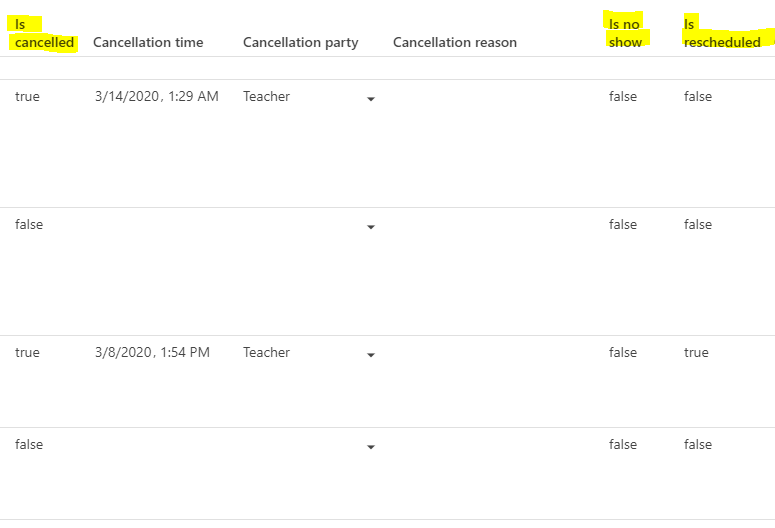The width and height of the screenshot is (775, 528).
Task: Click the Is no show column header
Action: coord(625,33)
